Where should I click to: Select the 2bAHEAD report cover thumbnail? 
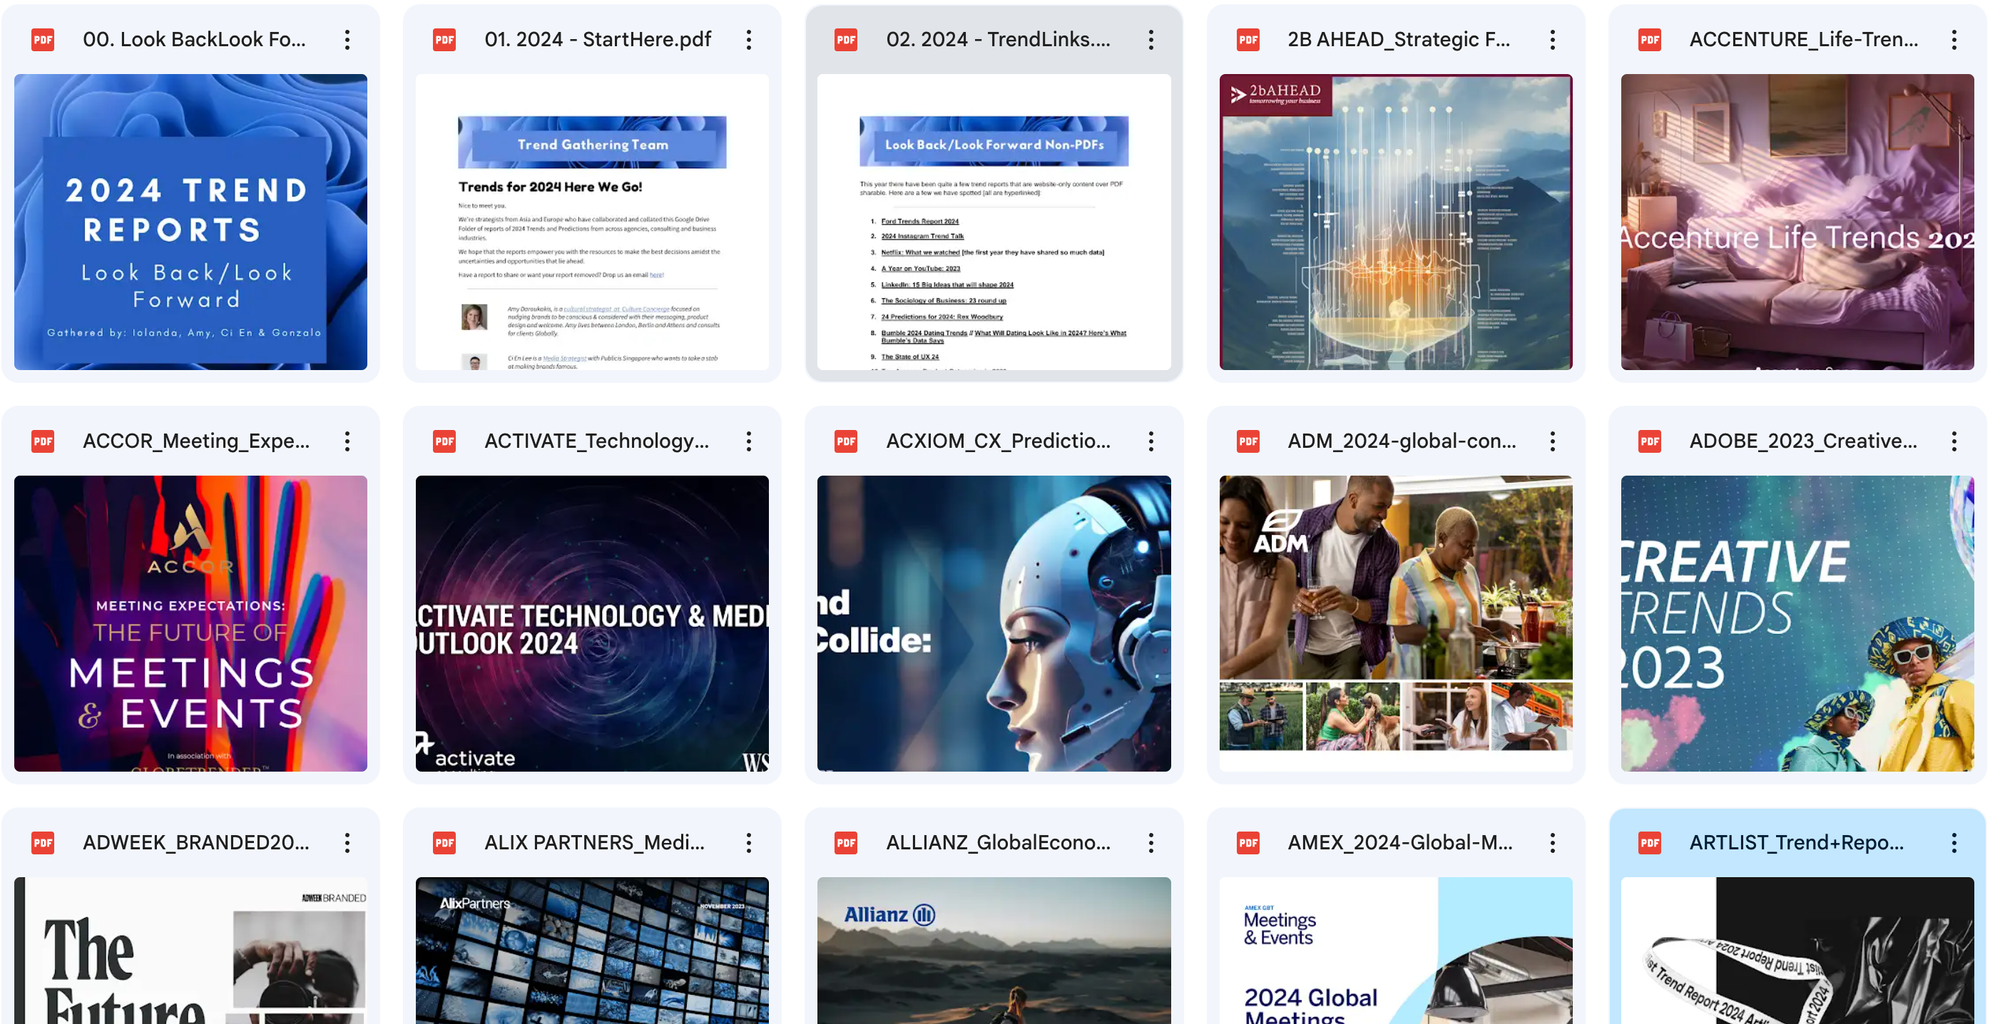pos(1396,222)
